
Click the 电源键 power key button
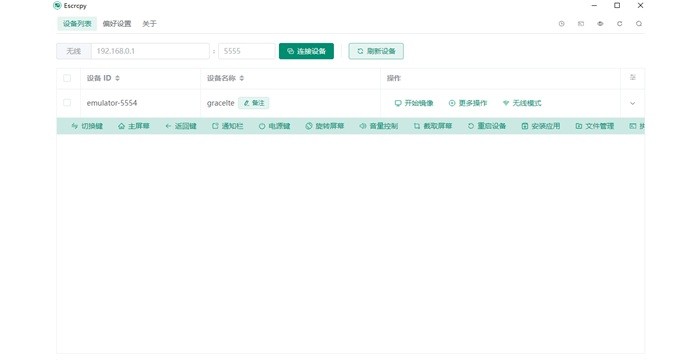[274, 126]
